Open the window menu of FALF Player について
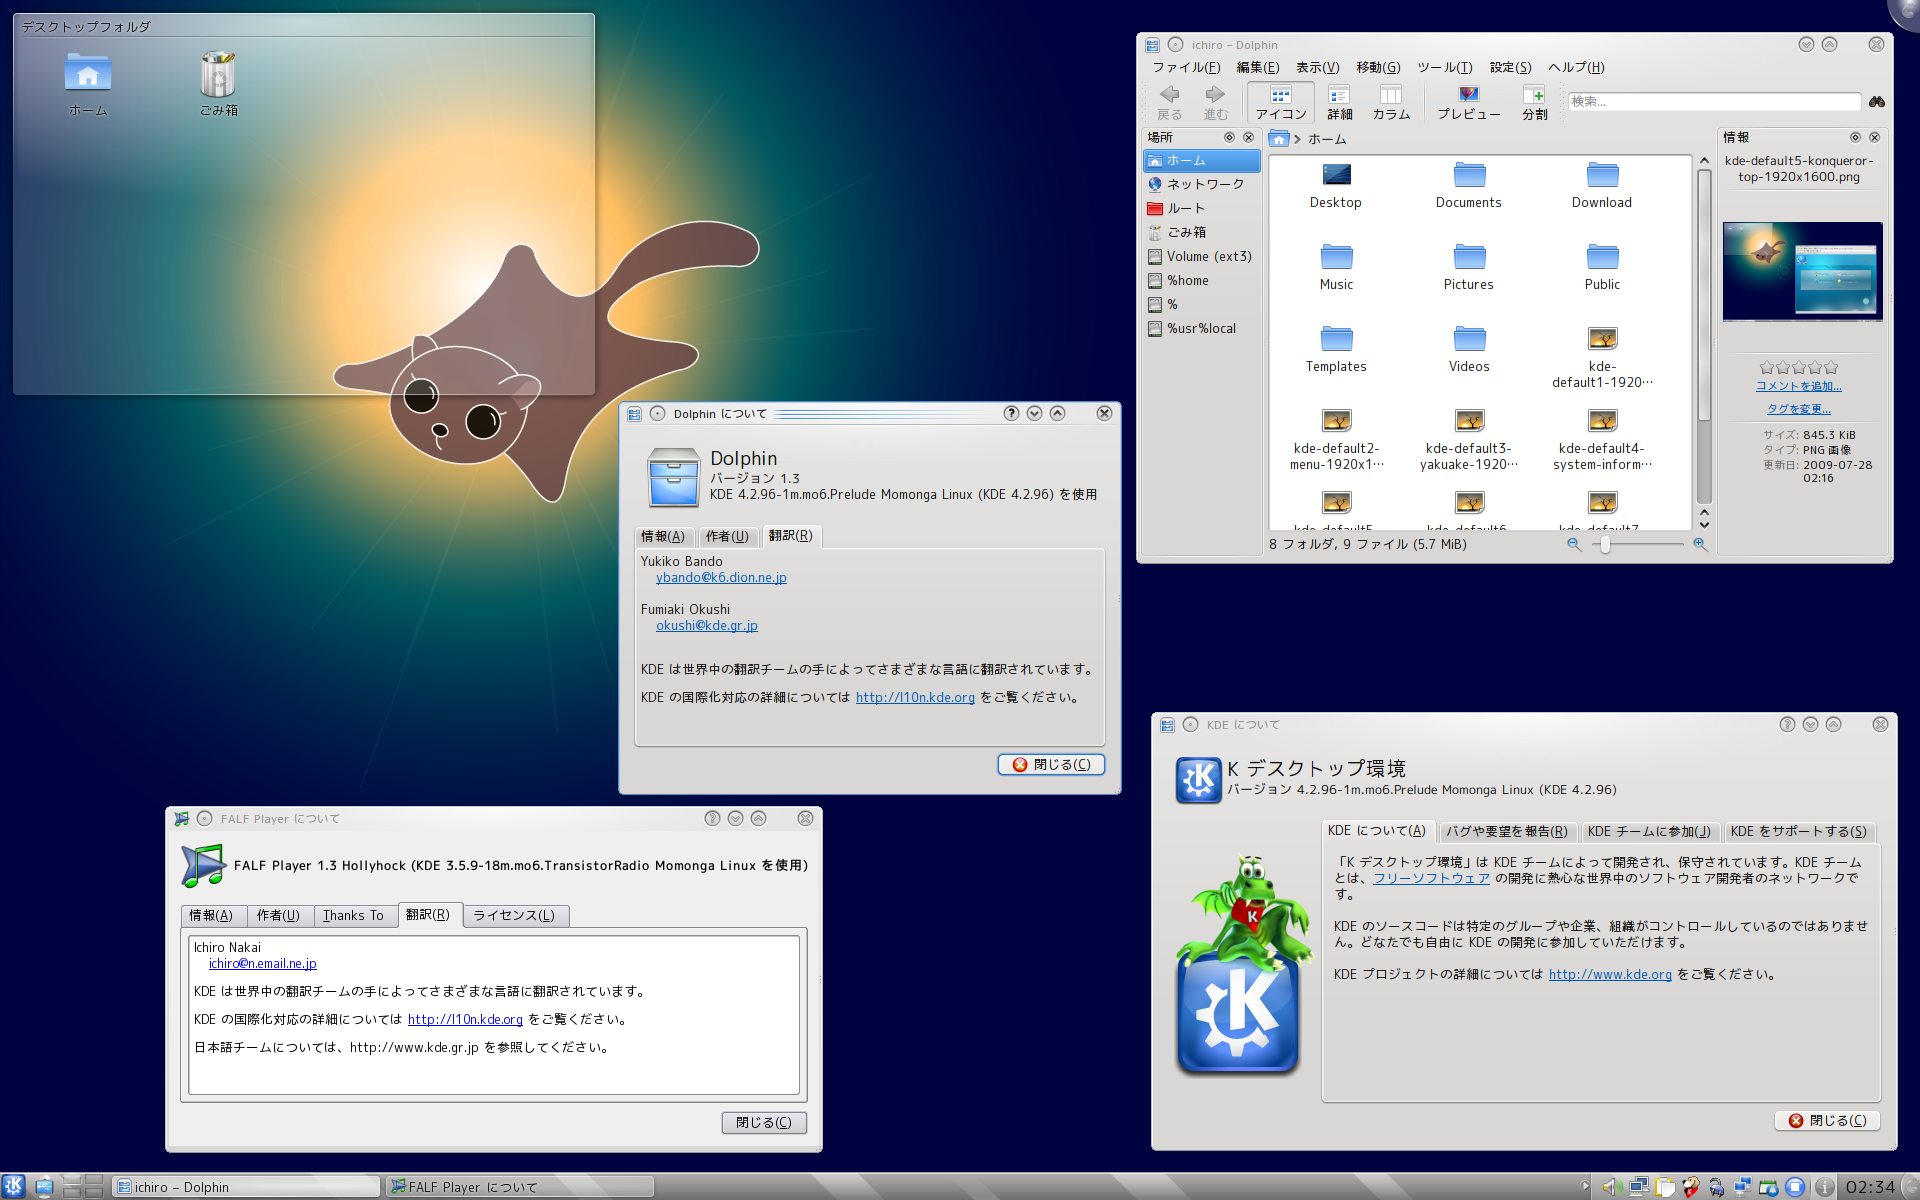The height and width of the screenshot is (1200, 1920). pos(181,818)
